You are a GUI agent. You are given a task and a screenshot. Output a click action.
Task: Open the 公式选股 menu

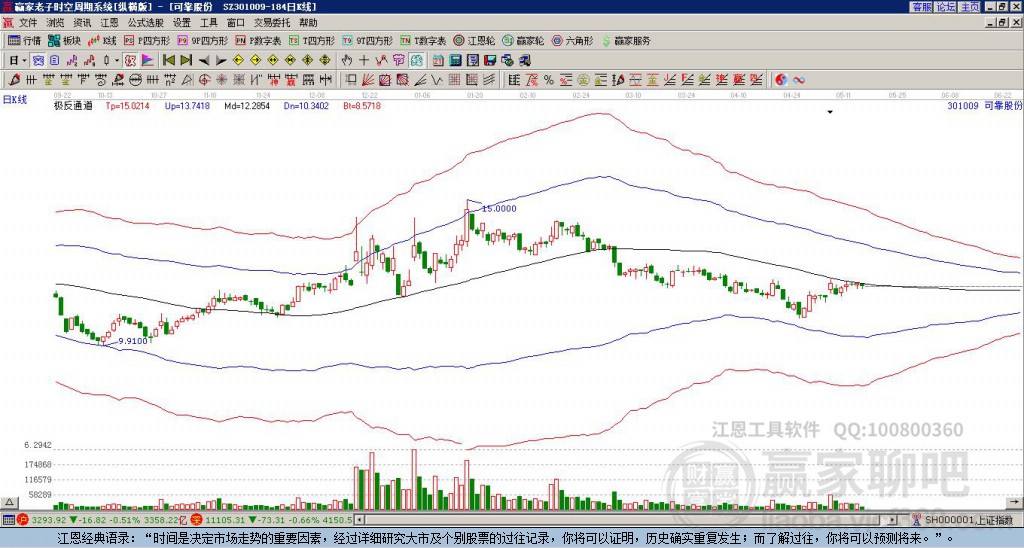[x=146, y=23]
